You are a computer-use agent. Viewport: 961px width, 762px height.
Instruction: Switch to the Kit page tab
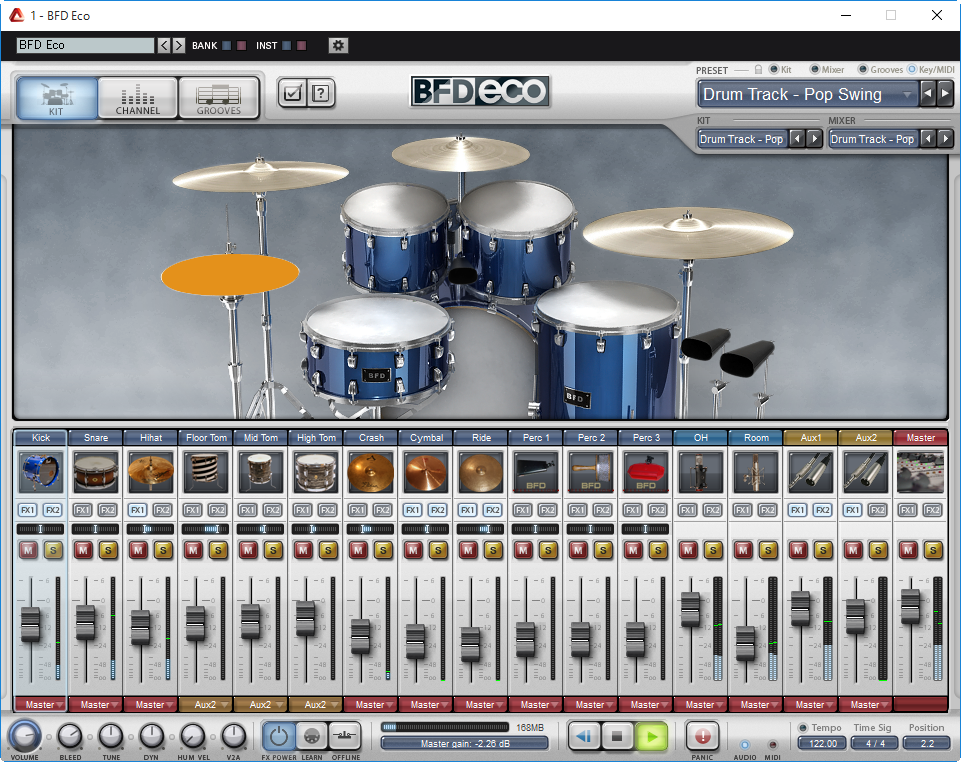56,97
